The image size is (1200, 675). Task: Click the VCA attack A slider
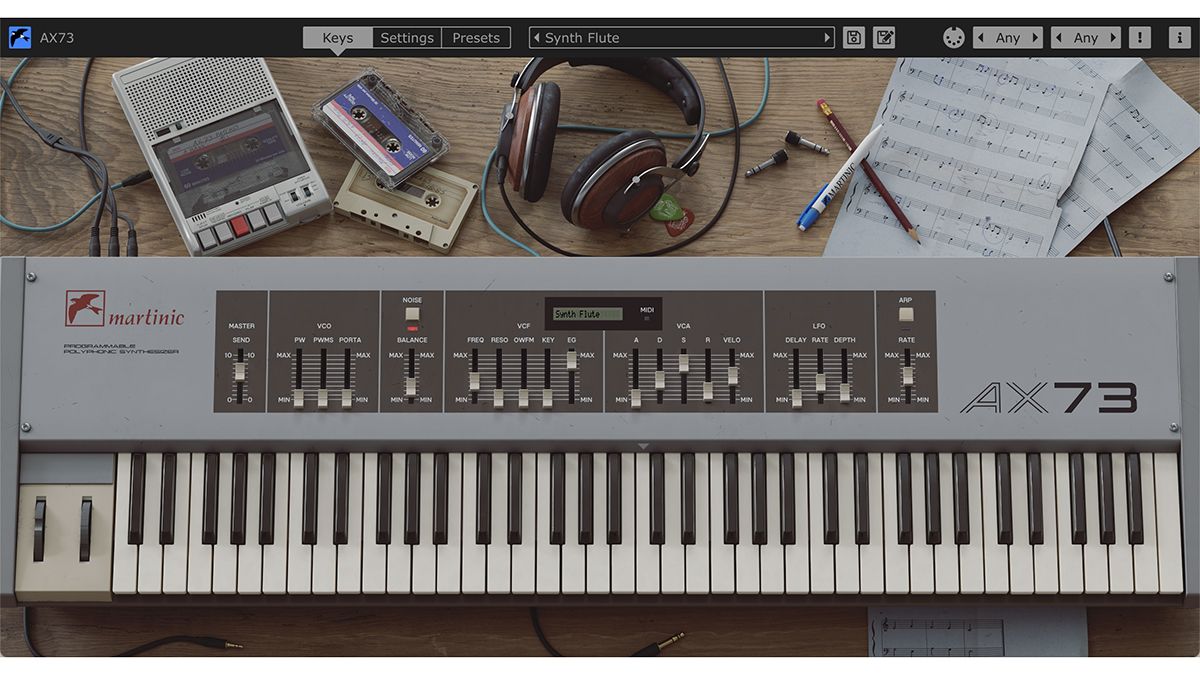[x=635, y=376]
